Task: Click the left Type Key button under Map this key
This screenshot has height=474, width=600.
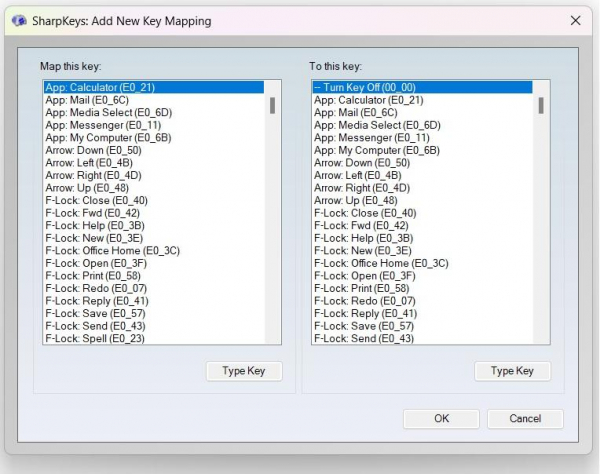Action: (x=244, y=371)
